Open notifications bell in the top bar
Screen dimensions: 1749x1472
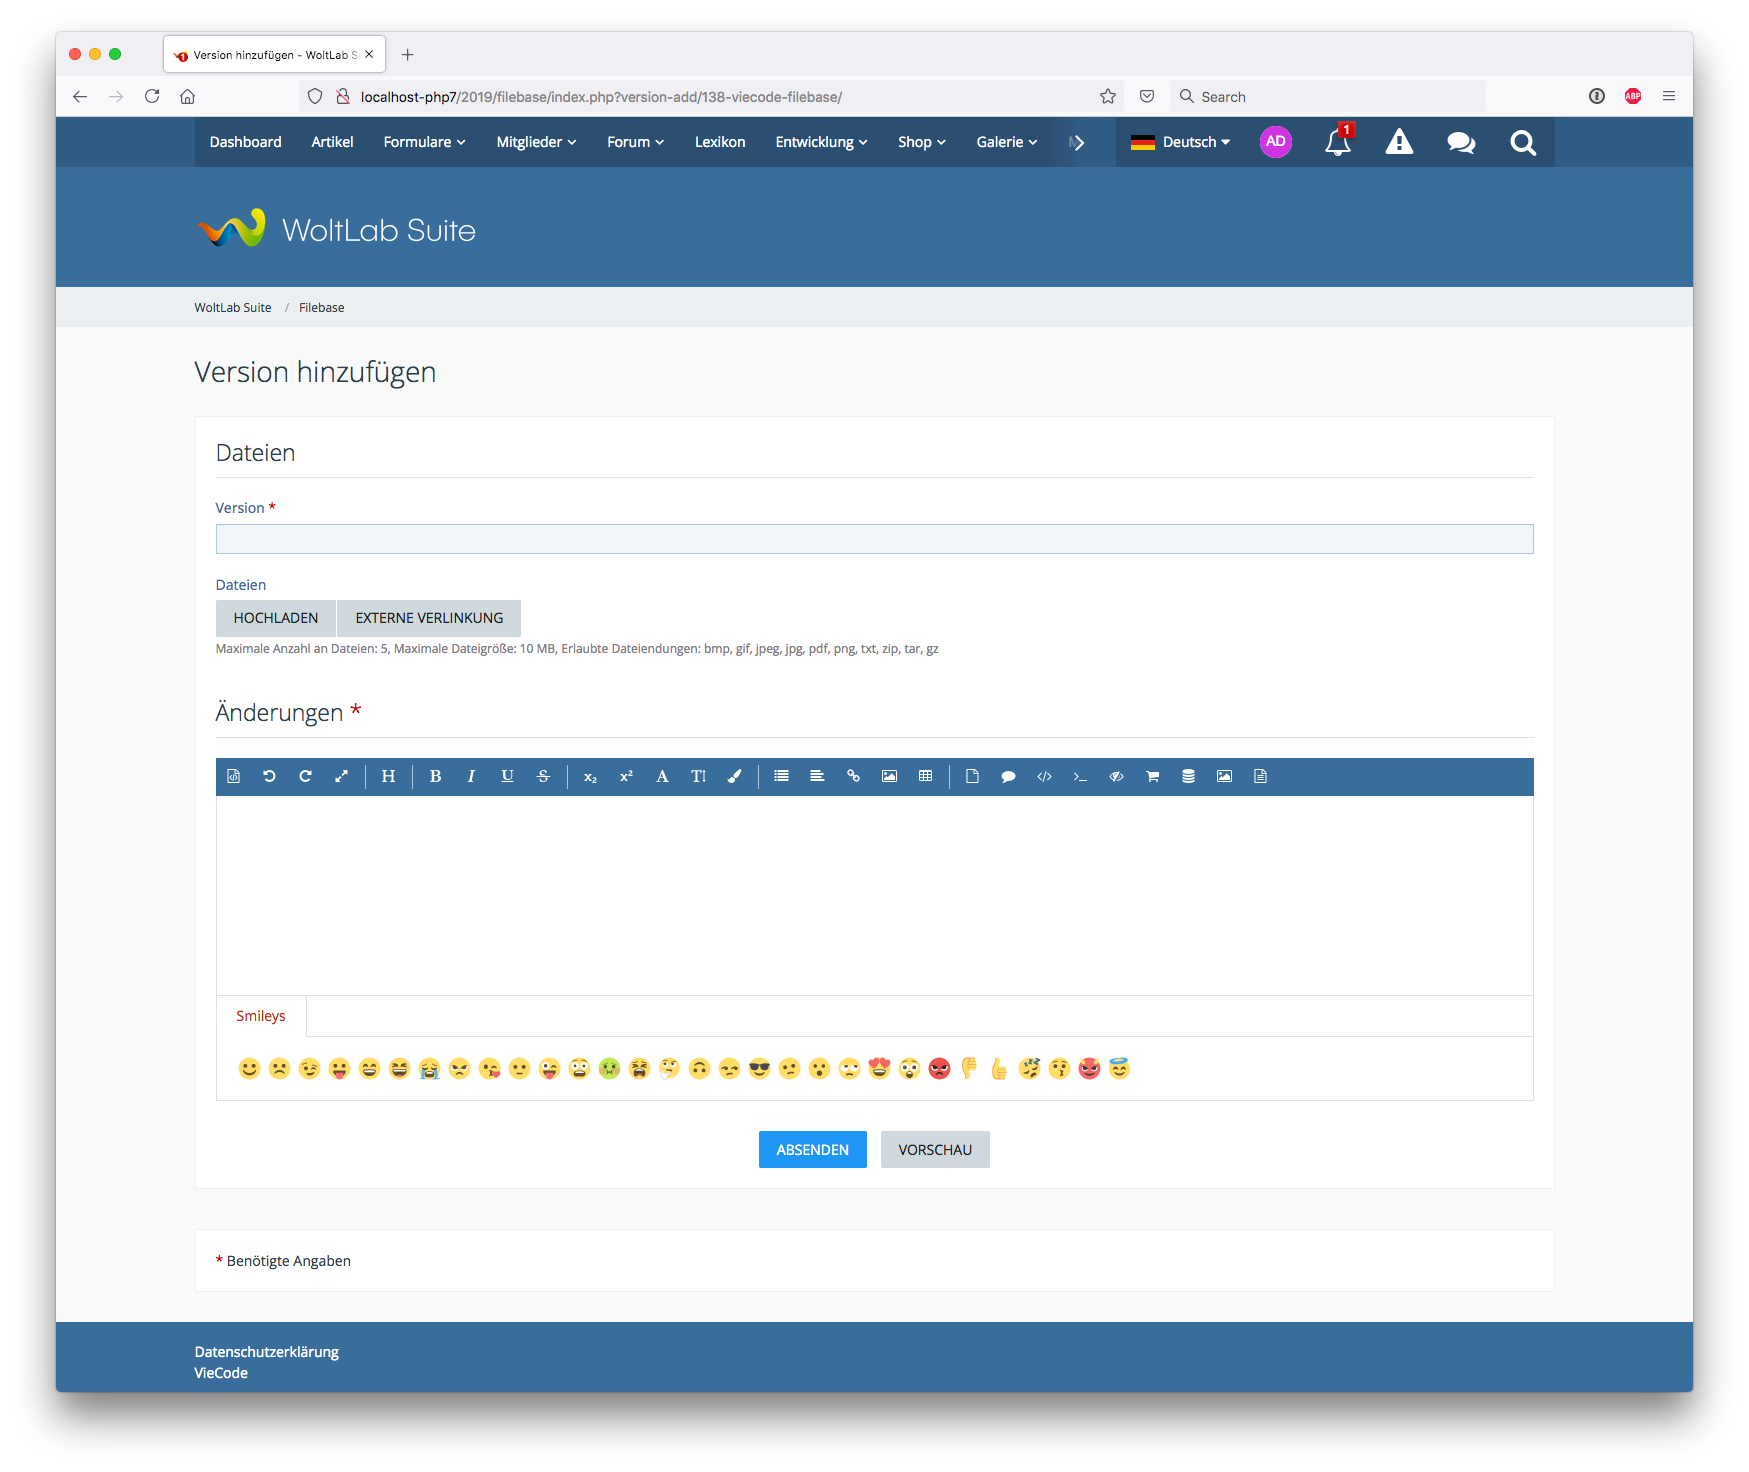click(x=1337, y=142)
